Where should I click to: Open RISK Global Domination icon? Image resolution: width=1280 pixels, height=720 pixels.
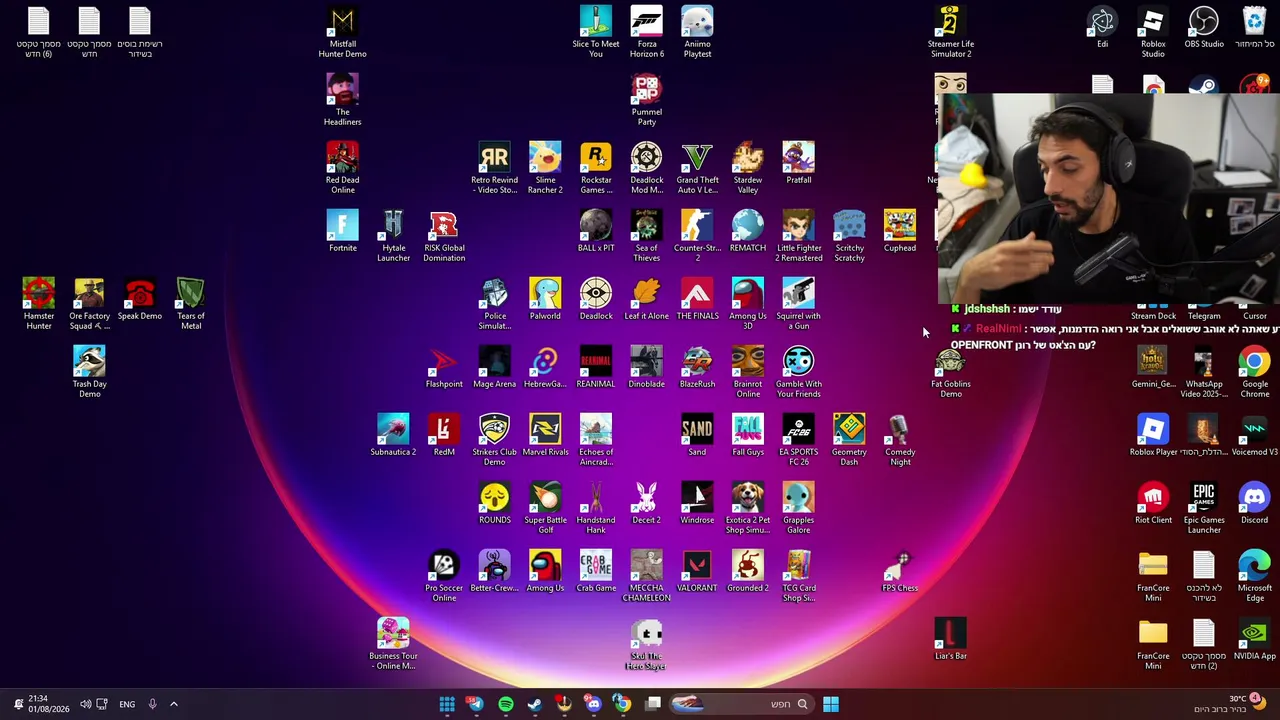point(444,236)
